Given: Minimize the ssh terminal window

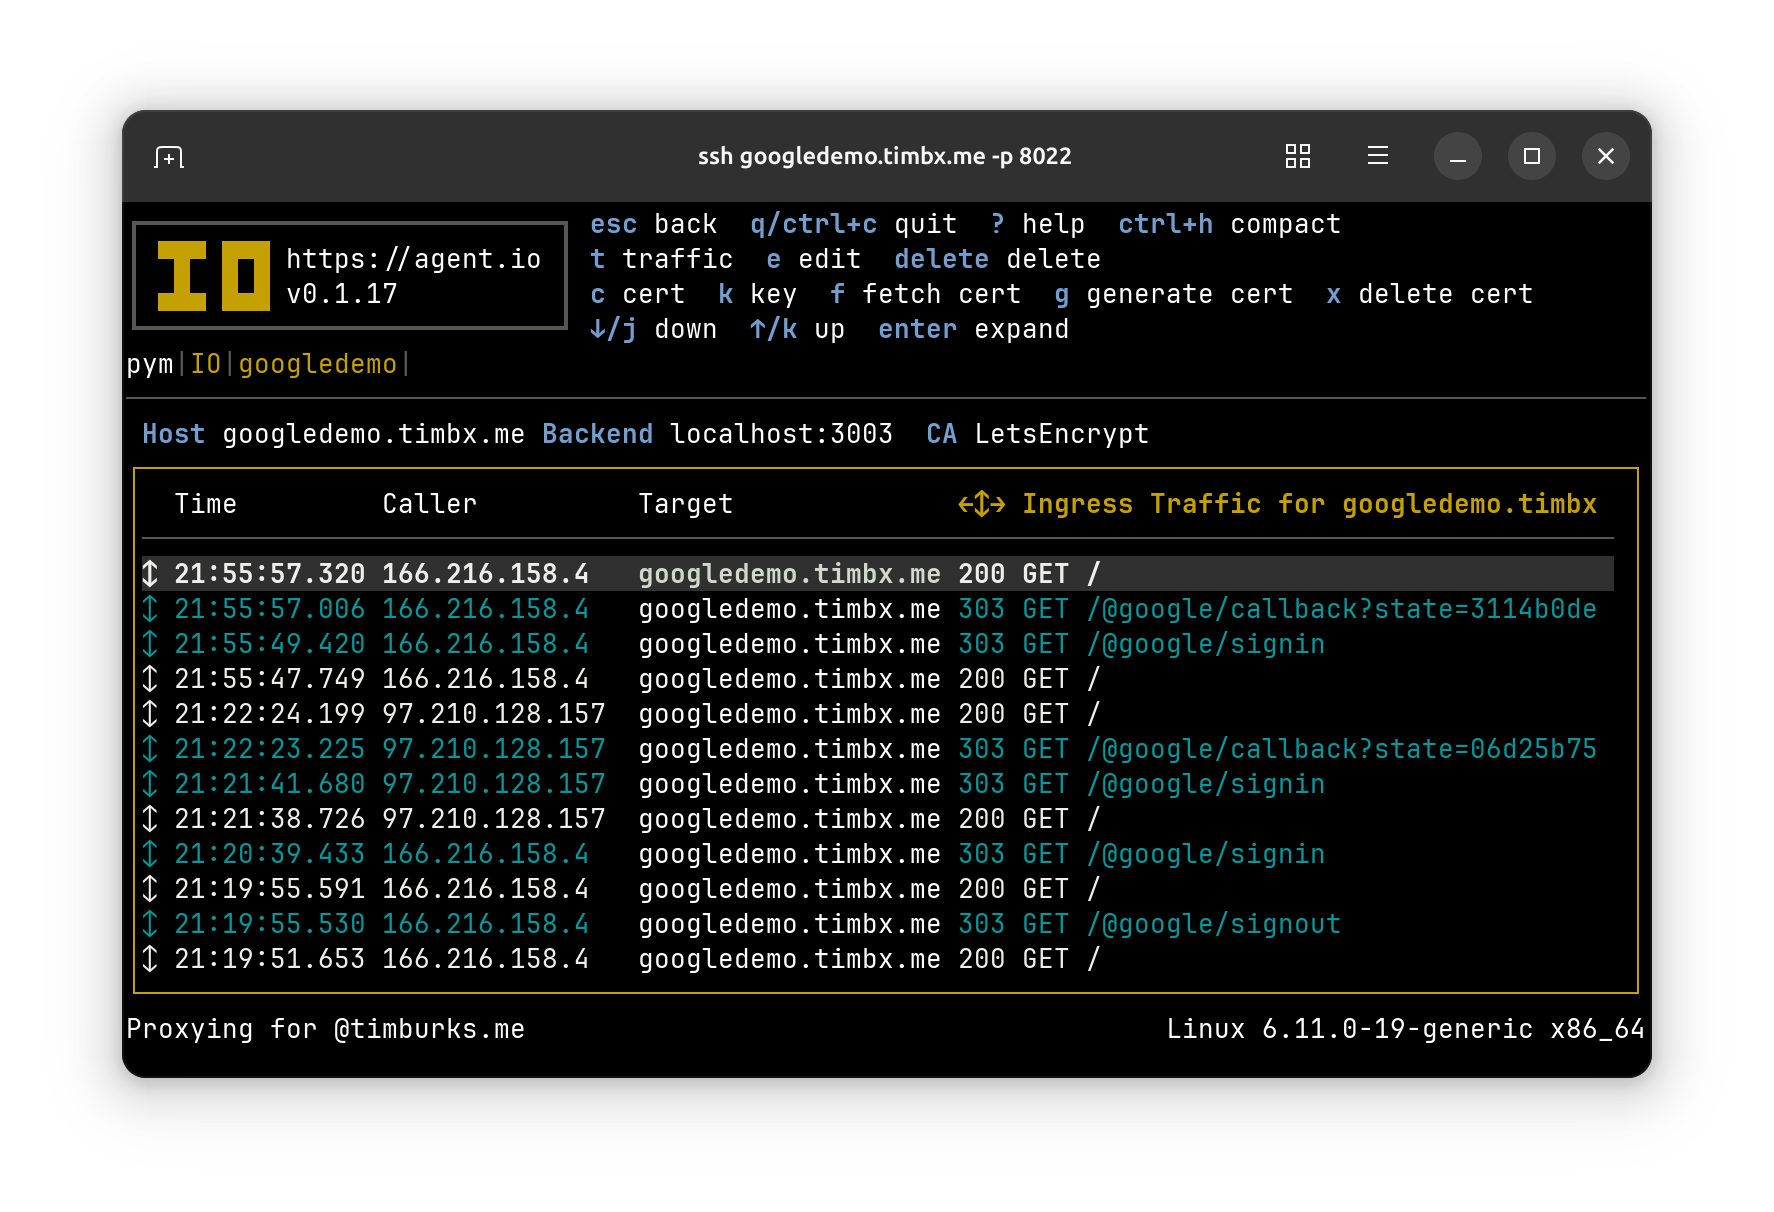Looking at the screenshot, I should tap(1458, 156).
